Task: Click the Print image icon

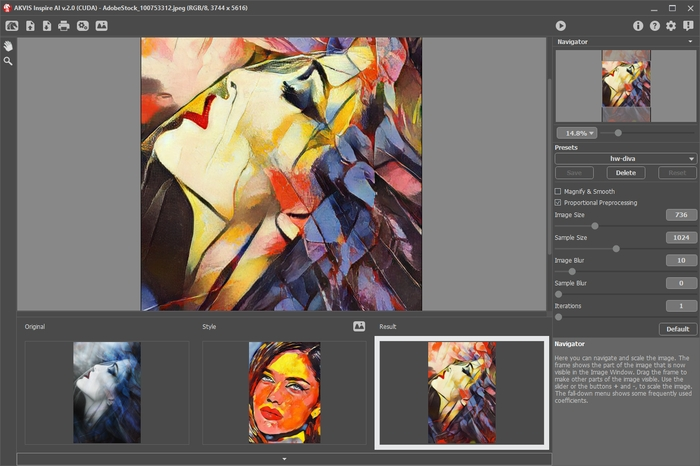Action: [64, 25]
